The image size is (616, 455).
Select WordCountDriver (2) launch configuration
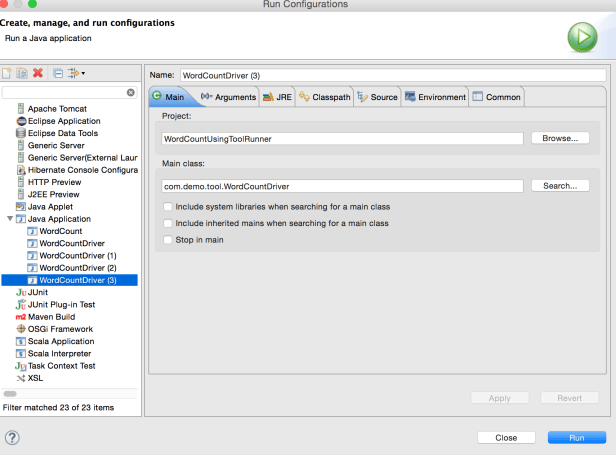tap(78, 268)
